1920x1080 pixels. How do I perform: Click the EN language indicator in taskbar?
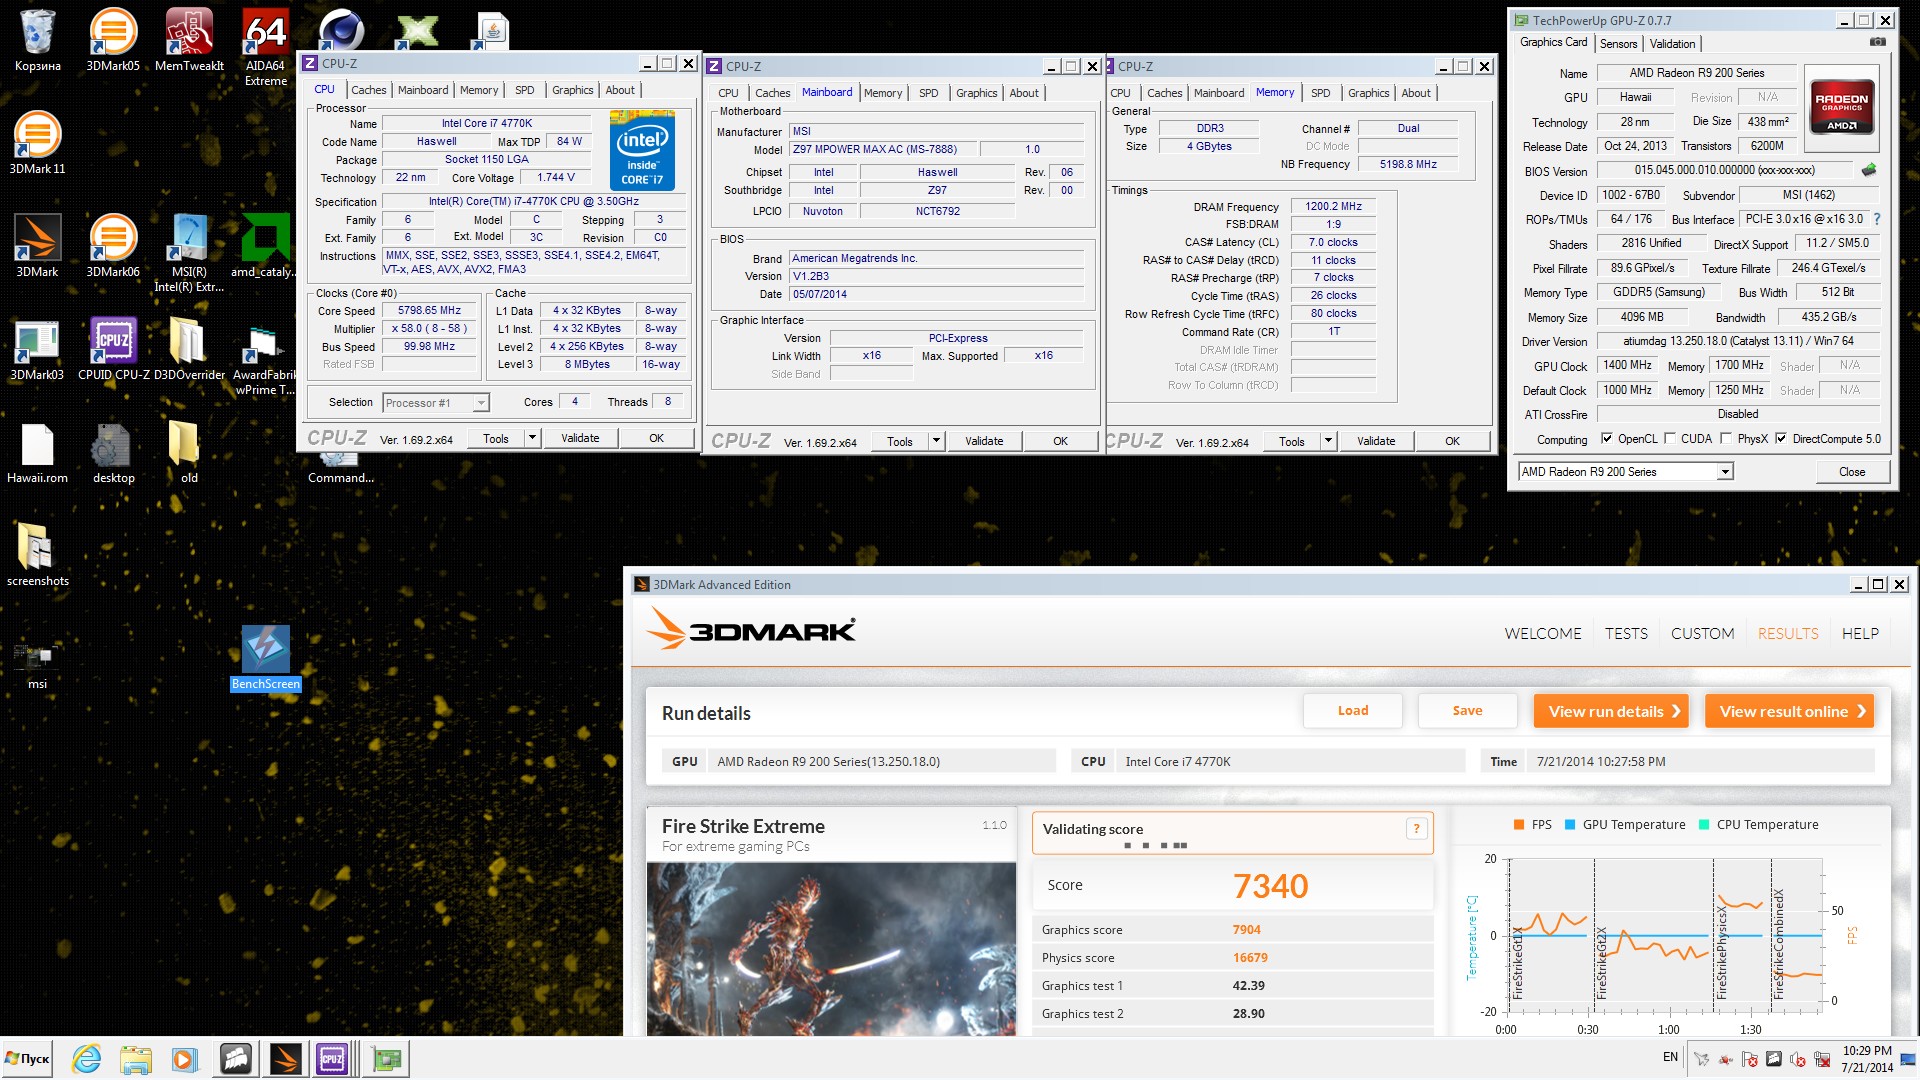pos(1670,1057)
